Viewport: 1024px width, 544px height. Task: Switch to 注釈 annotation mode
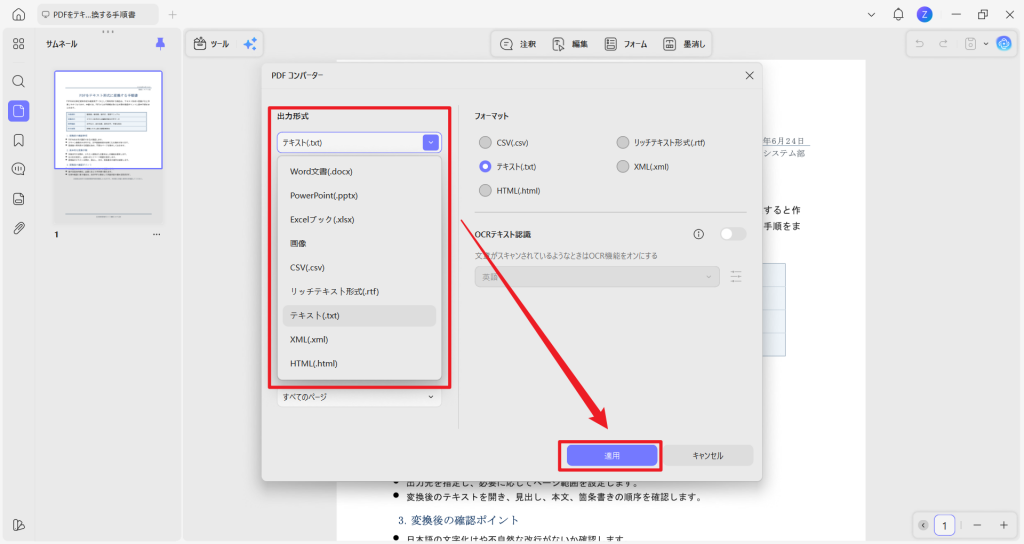(518, 44)
